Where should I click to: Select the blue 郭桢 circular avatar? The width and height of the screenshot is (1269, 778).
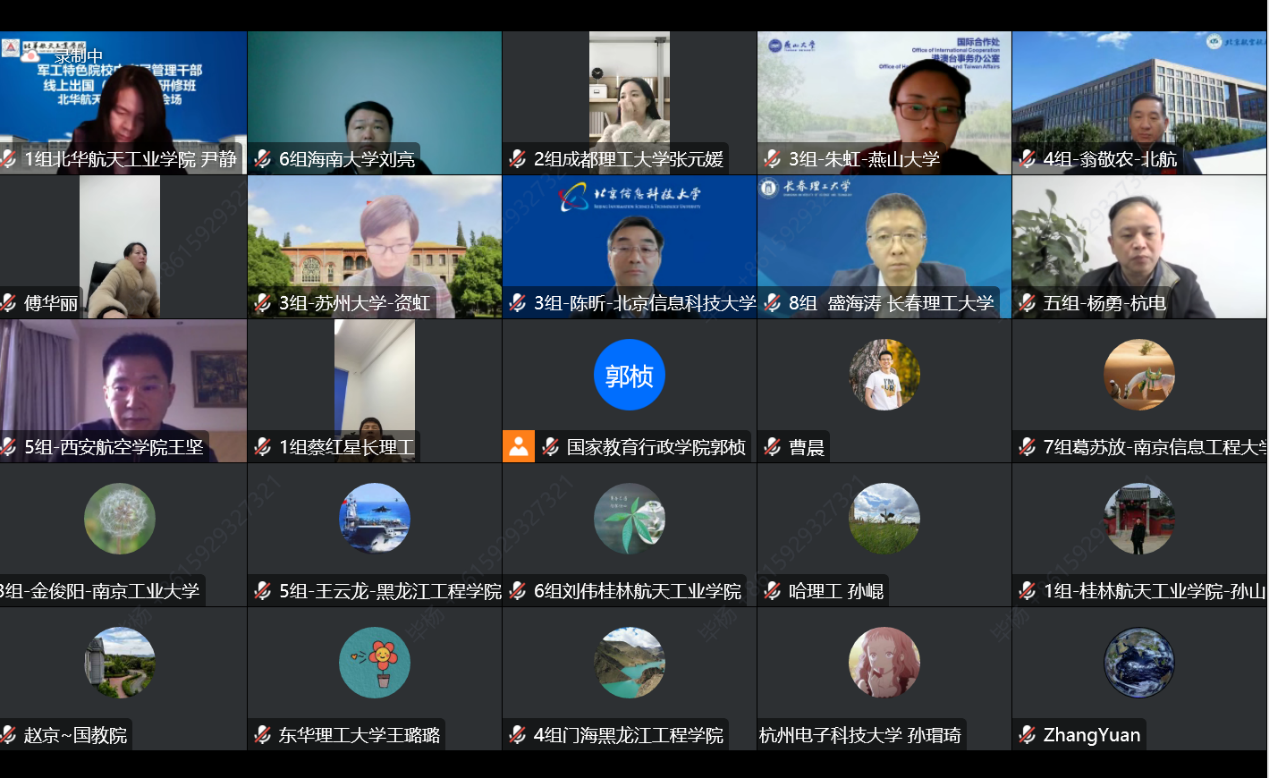pos(629,376)
